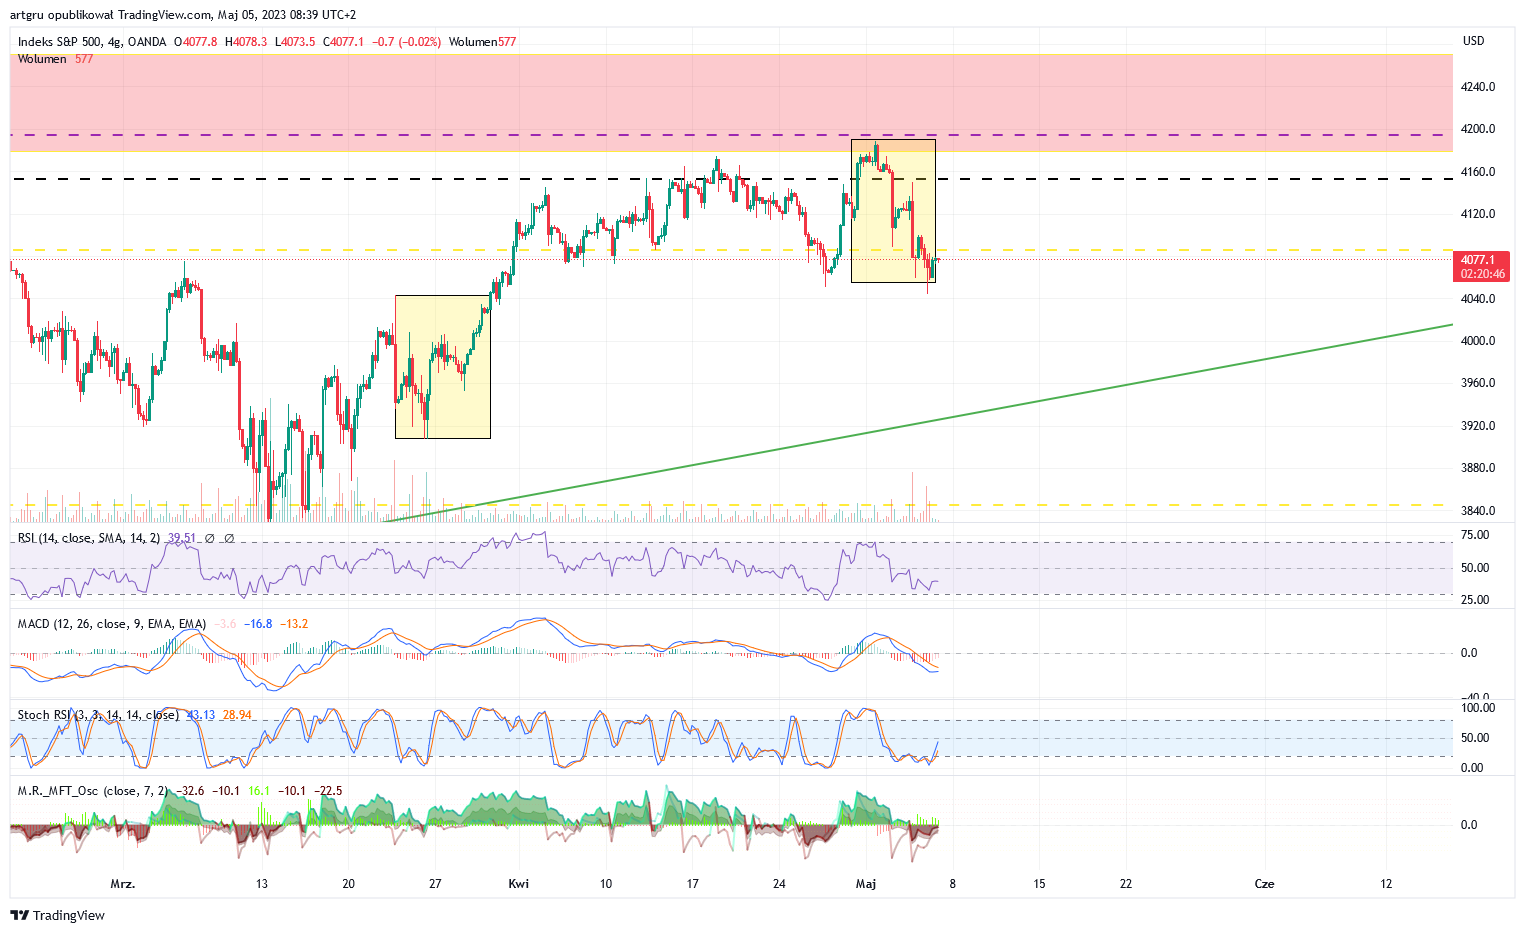Click the M.R._MFT_Osc value -22.5
The height and width of the screenshot is (933, 1525).
point(328,791)
